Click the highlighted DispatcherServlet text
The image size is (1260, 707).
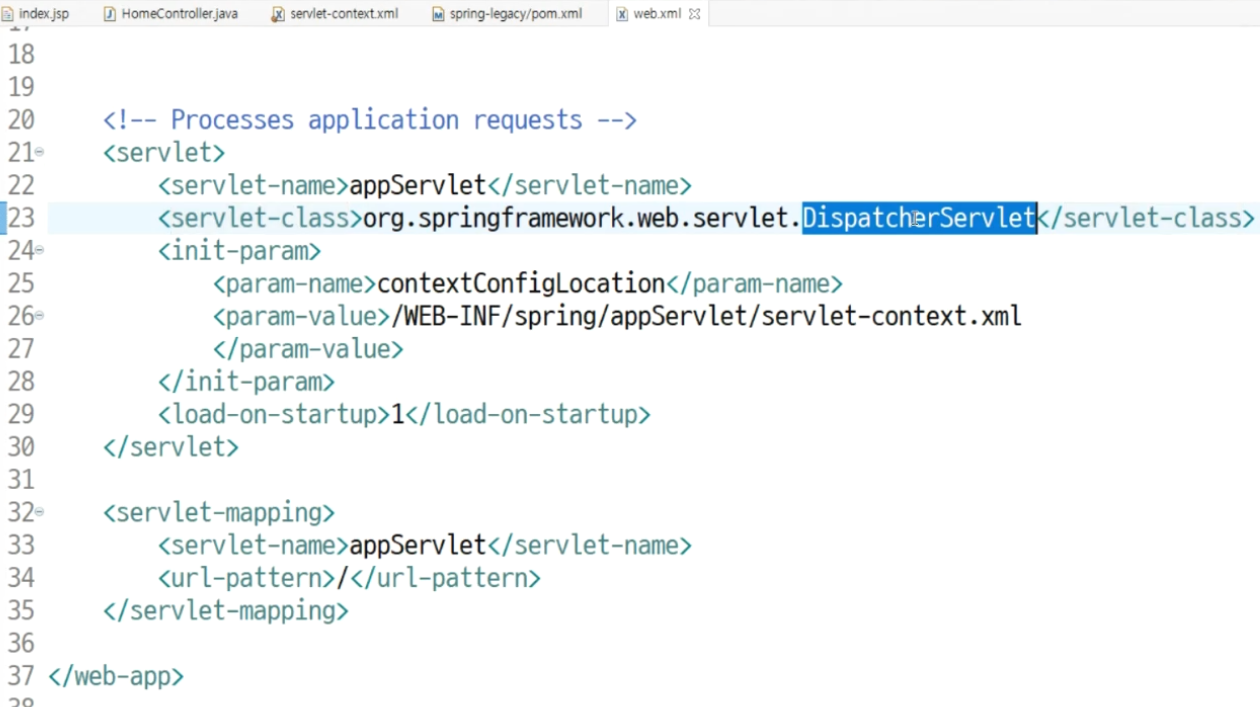click(x=919, y=217)
